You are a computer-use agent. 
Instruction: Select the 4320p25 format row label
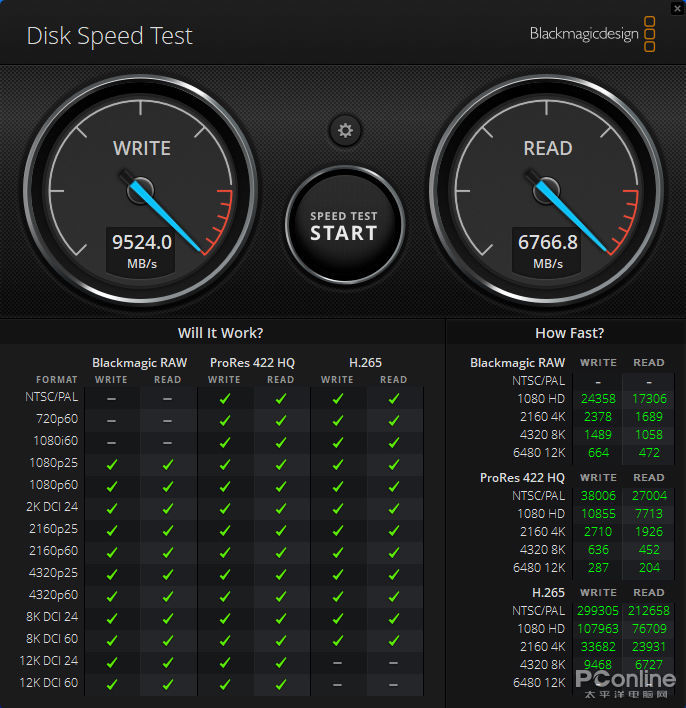(53, 573)
